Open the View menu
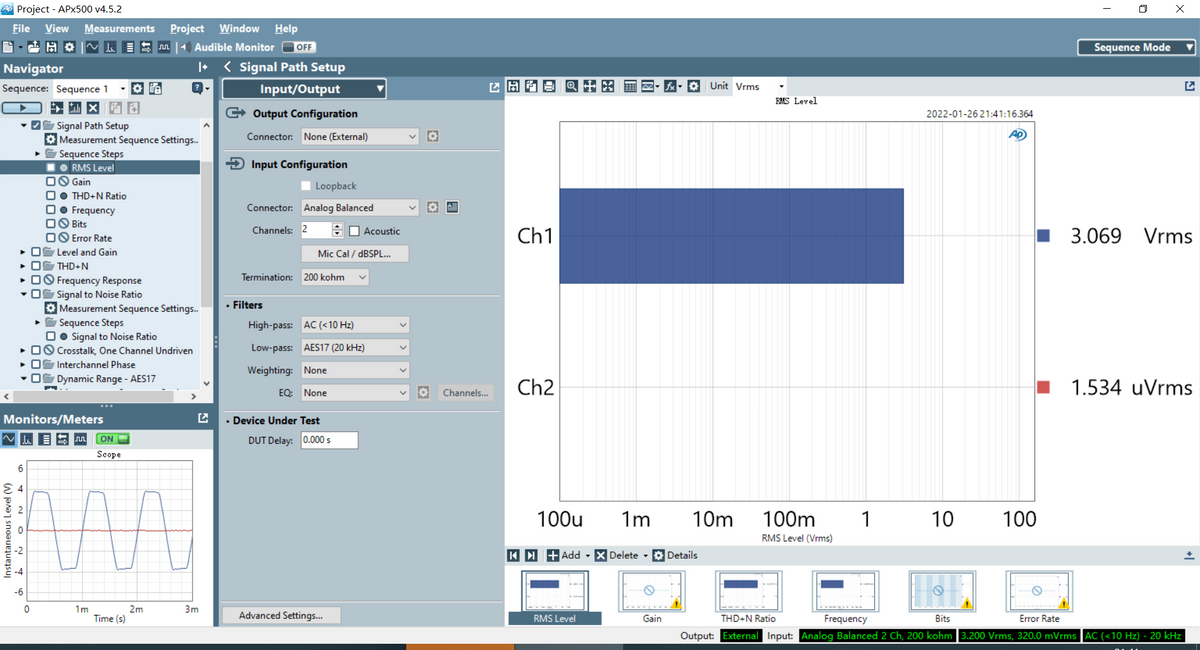This screenshot has height=650, width=1200. tap(57, 28)
